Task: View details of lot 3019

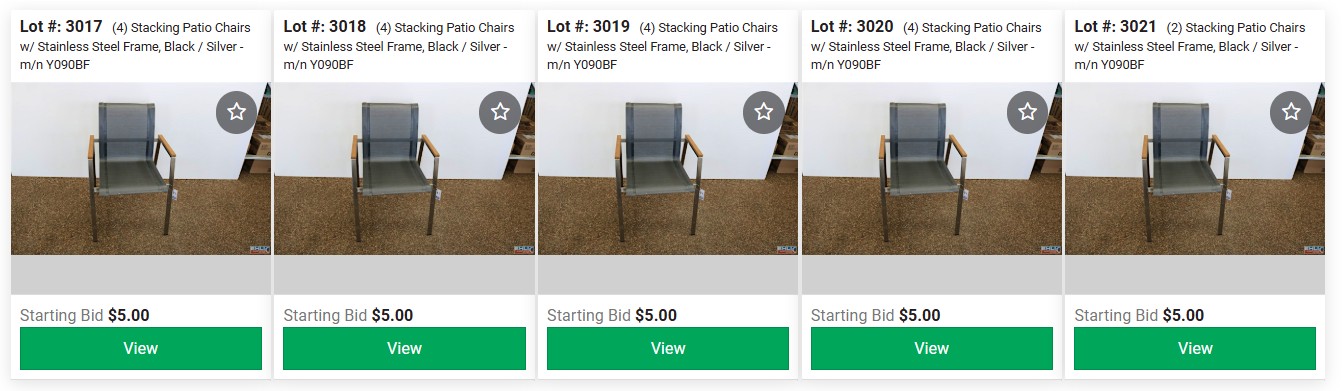Action: pyautogui.click(x=668, y=349)
